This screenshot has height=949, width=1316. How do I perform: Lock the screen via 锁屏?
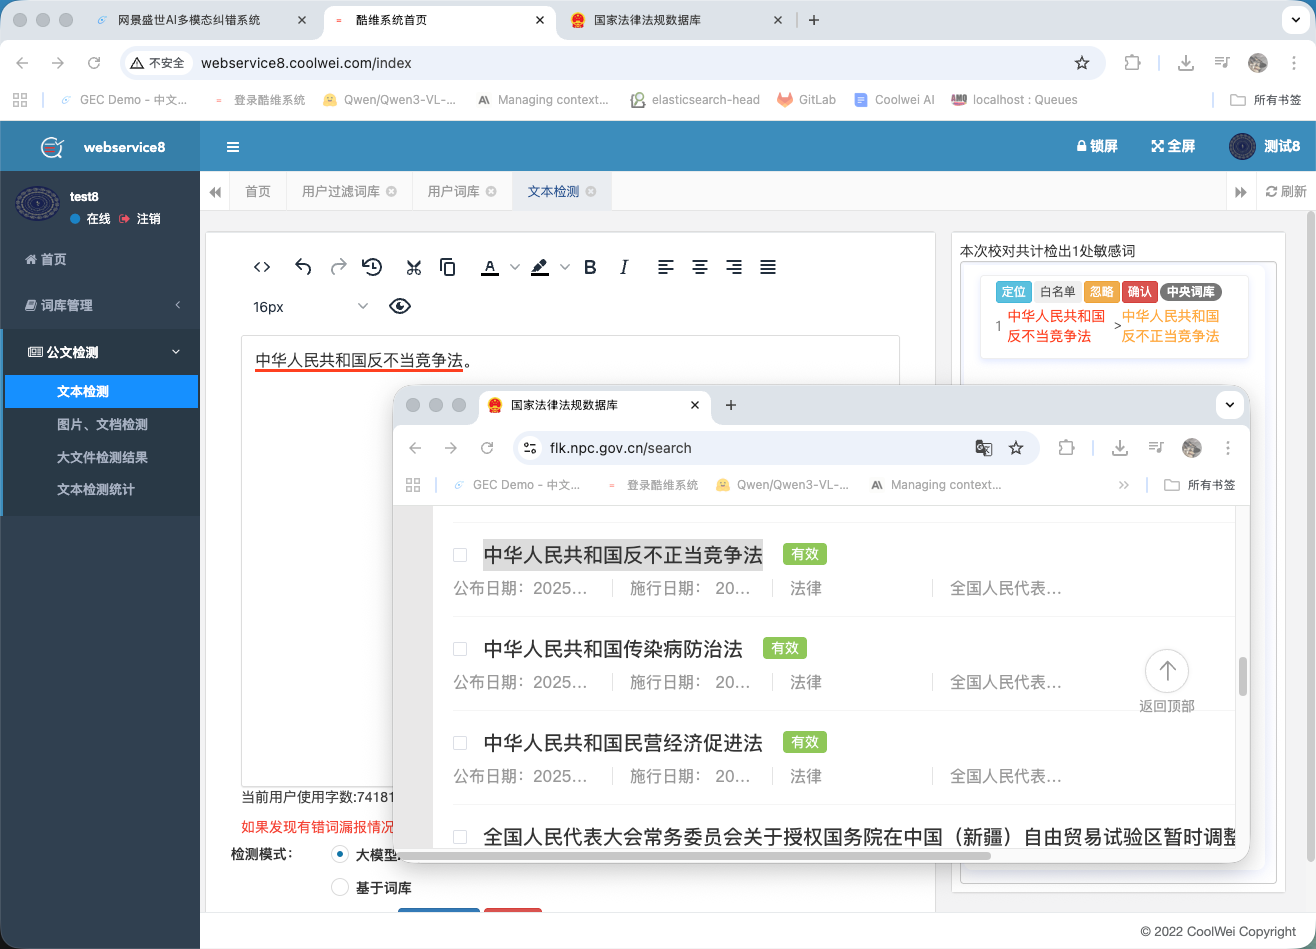(1097, 146)
